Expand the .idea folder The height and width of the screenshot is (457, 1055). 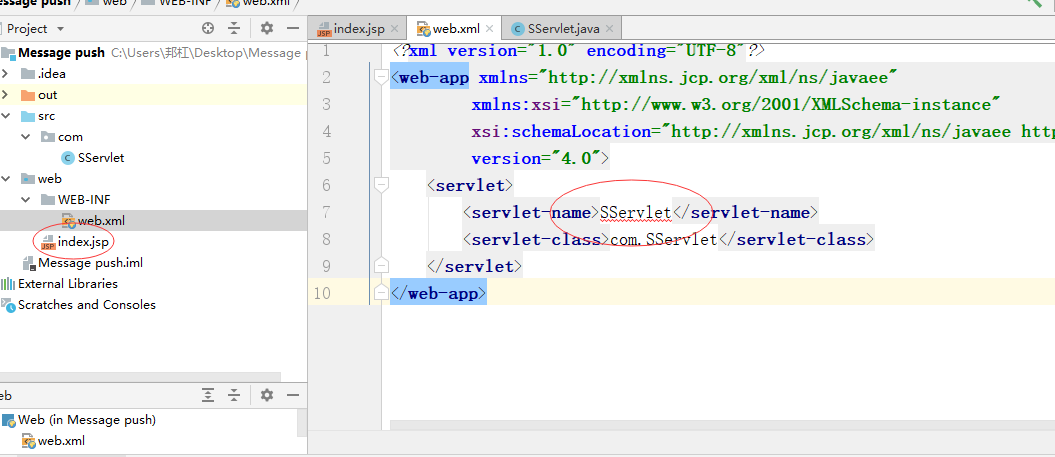click(5, 73)
